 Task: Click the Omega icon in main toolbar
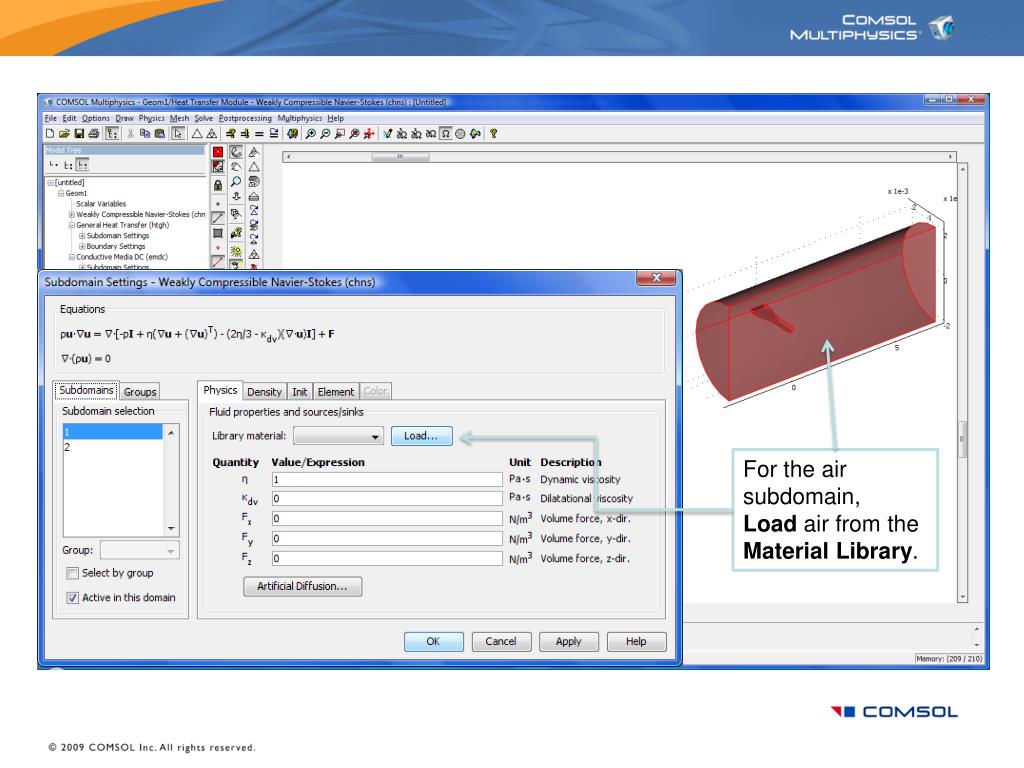[445, 134]
